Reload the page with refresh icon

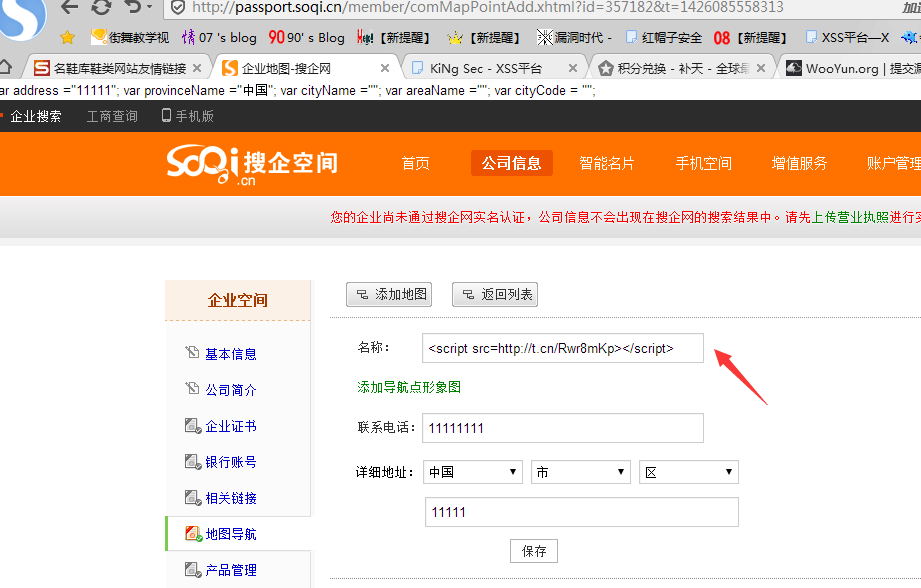point(101,7)
